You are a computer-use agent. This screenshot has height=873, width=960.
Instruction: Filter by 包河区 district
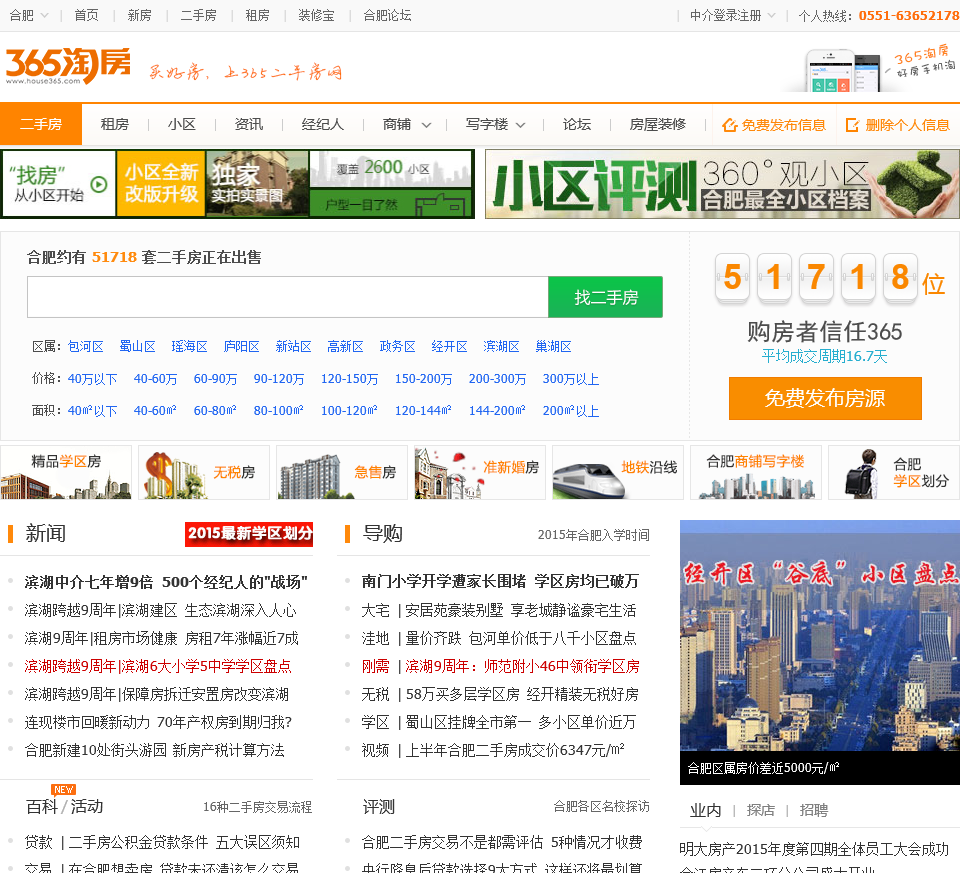(x=85, y=347)
